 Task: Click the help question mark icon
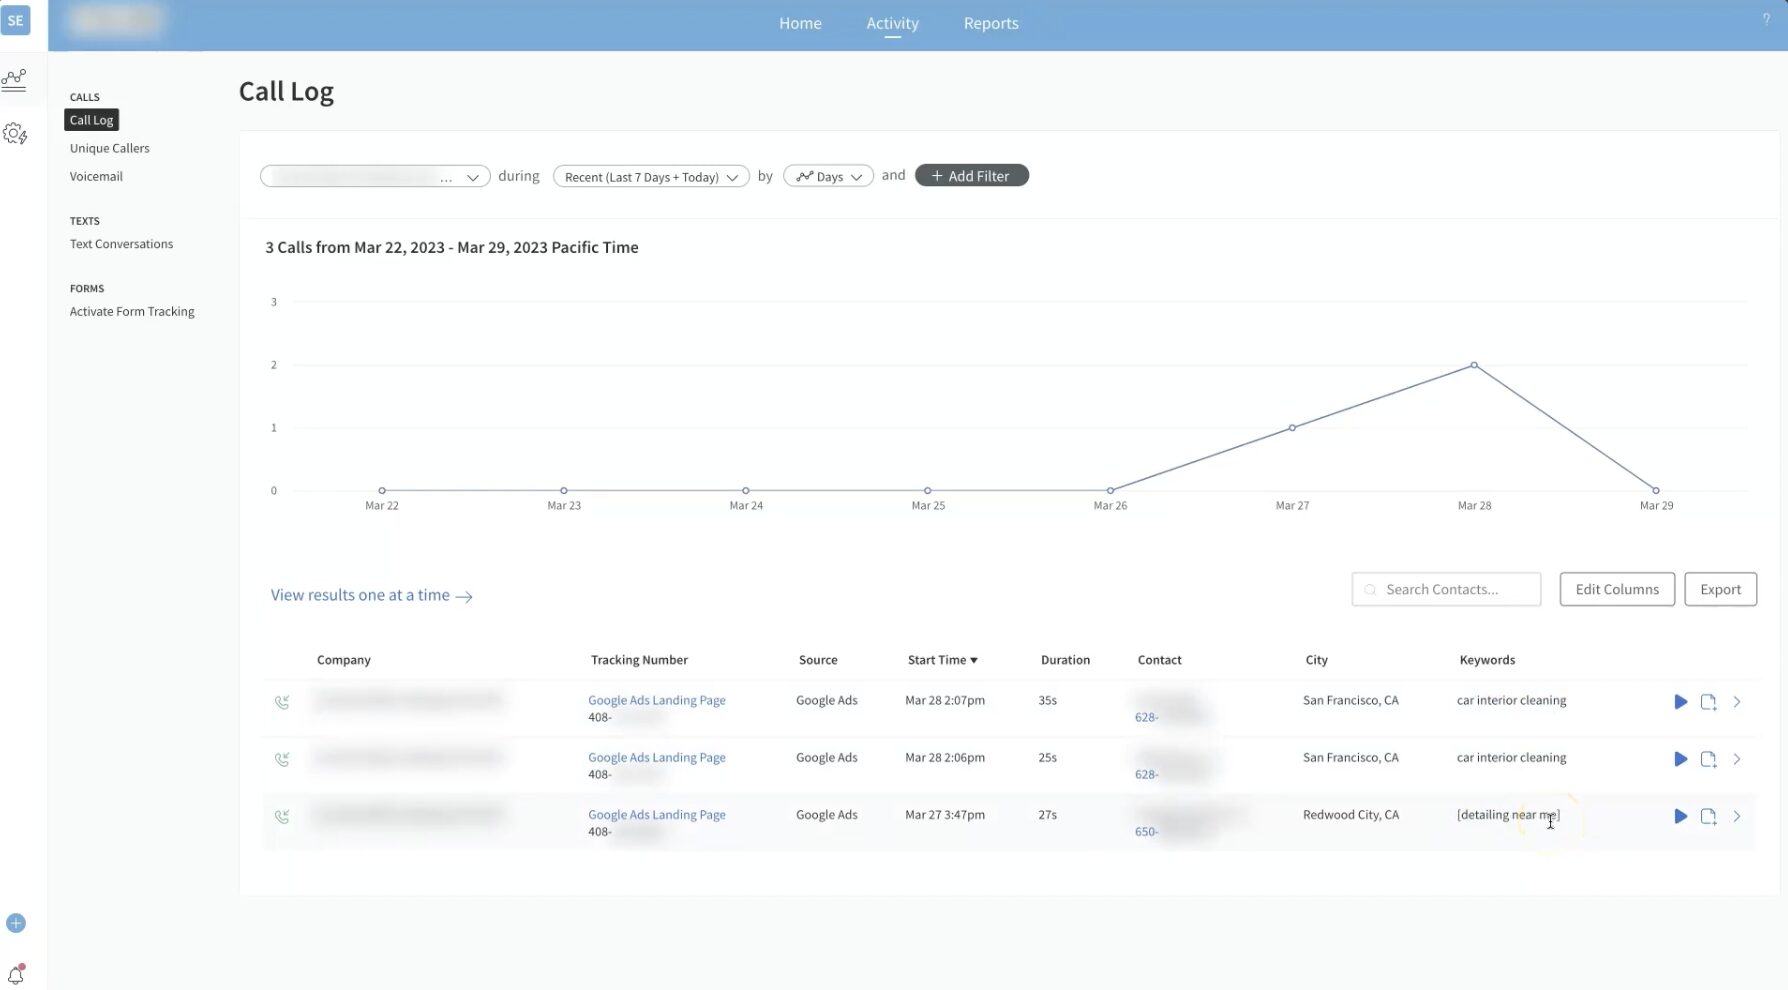[x=1765, y=18]
